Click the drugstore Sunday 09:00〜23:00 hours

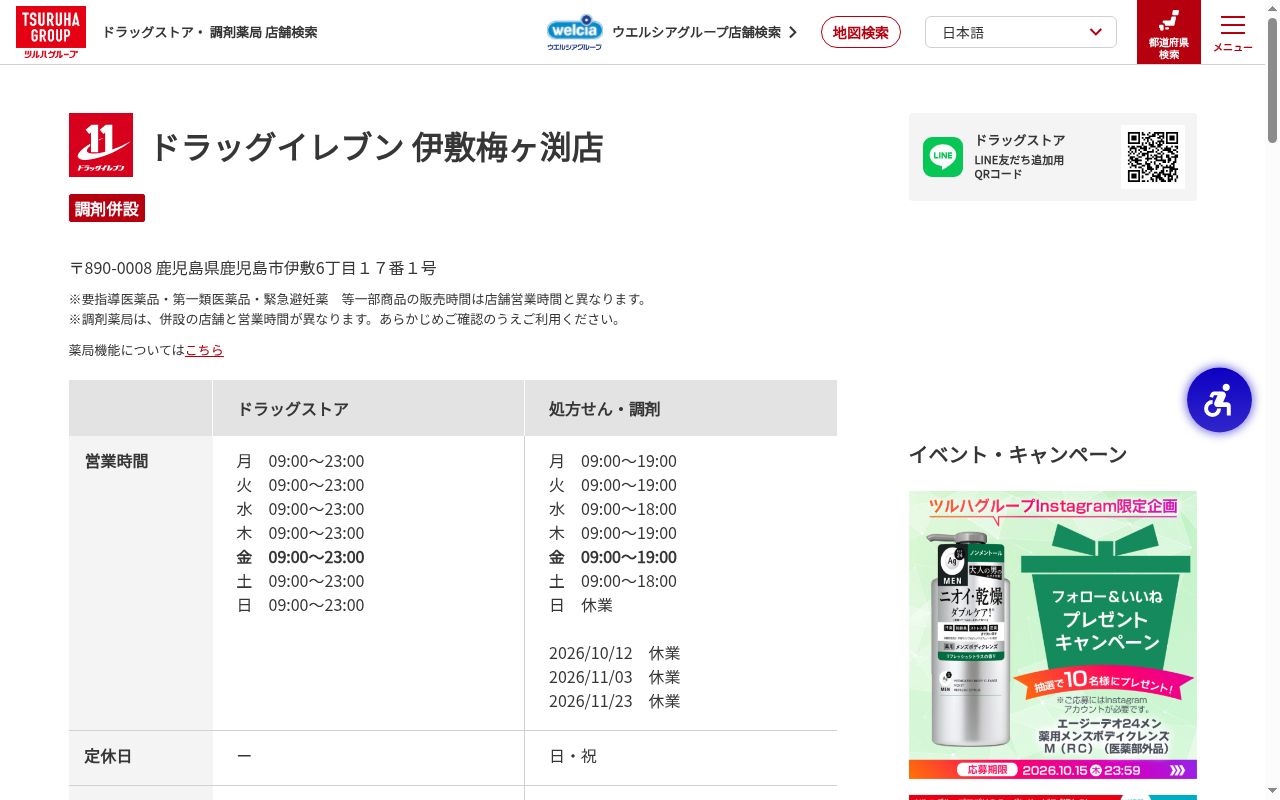click(x=301, y=605)
